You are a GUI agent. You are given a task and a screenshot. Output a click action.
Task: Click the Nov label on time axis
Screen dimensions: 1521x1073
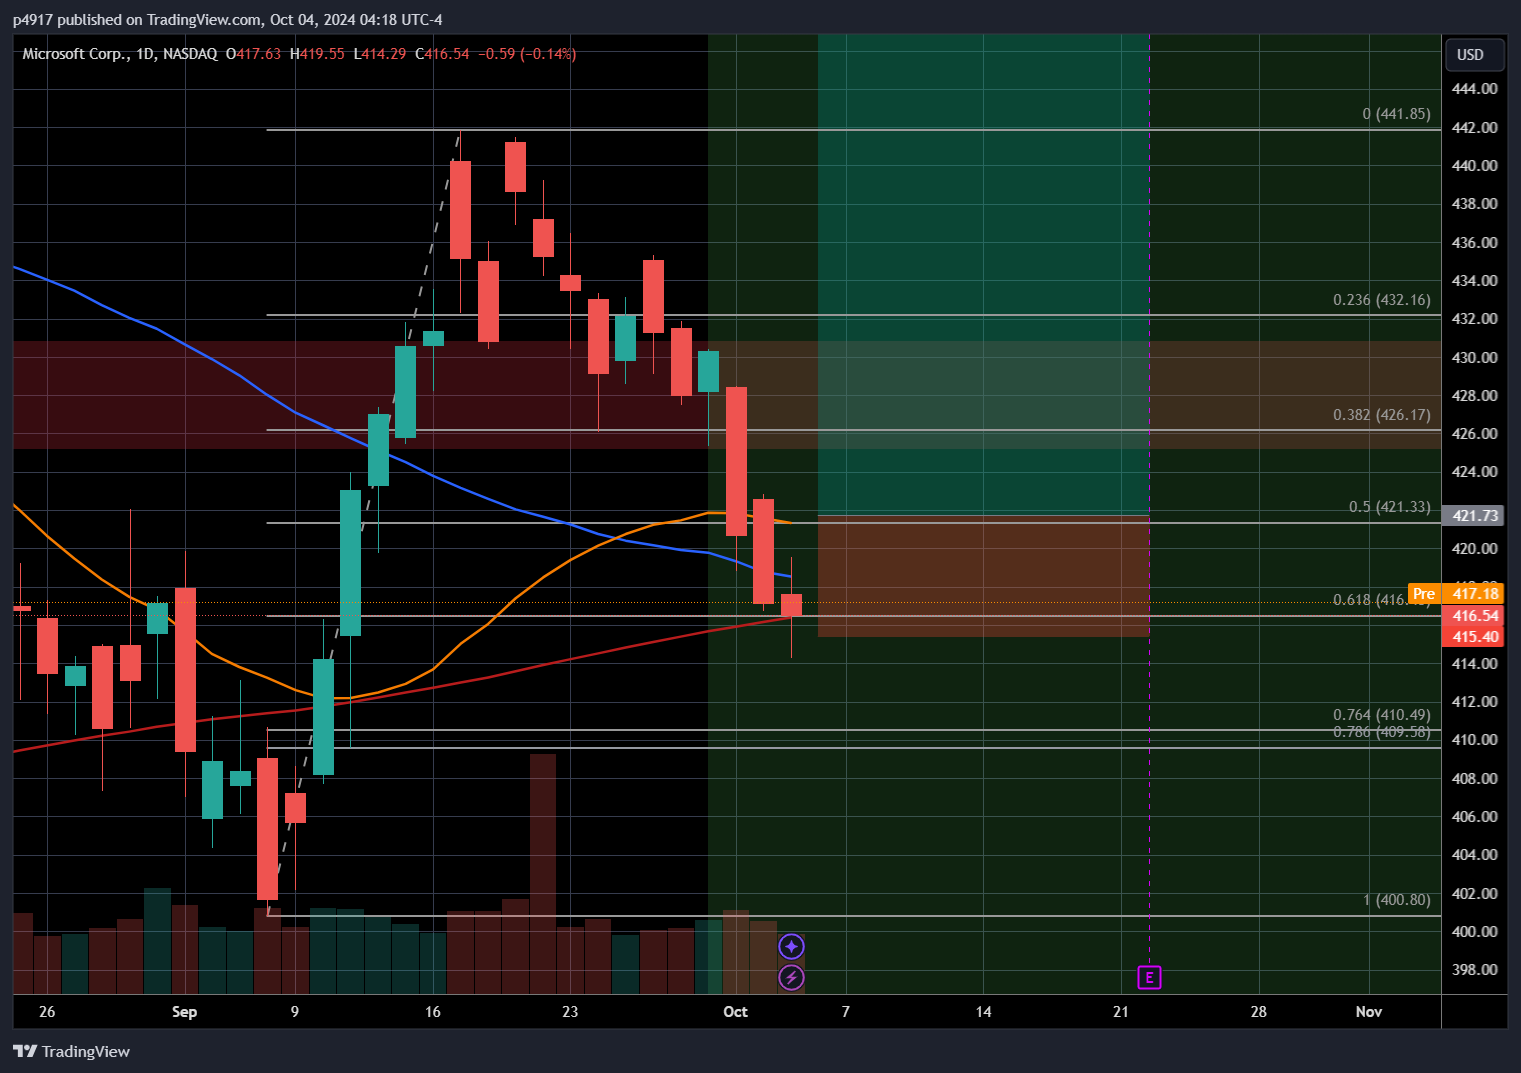[x=1369, y=1012]
